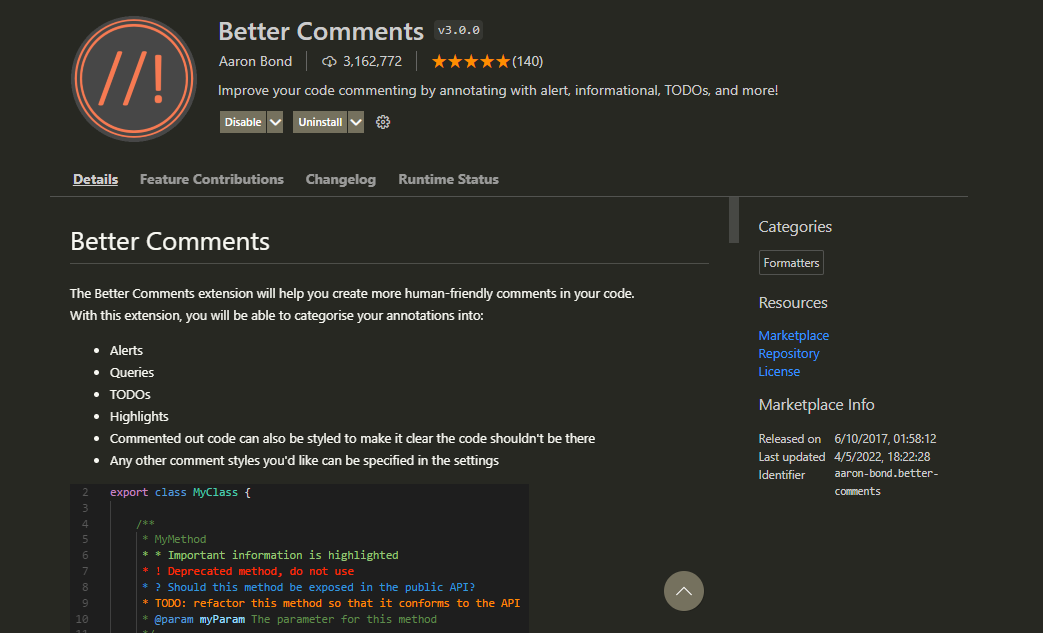Viewport: 1043px width, 633px height.
Task: Click the Better Comments extension logo icon
Action: [x=133, y=79]
